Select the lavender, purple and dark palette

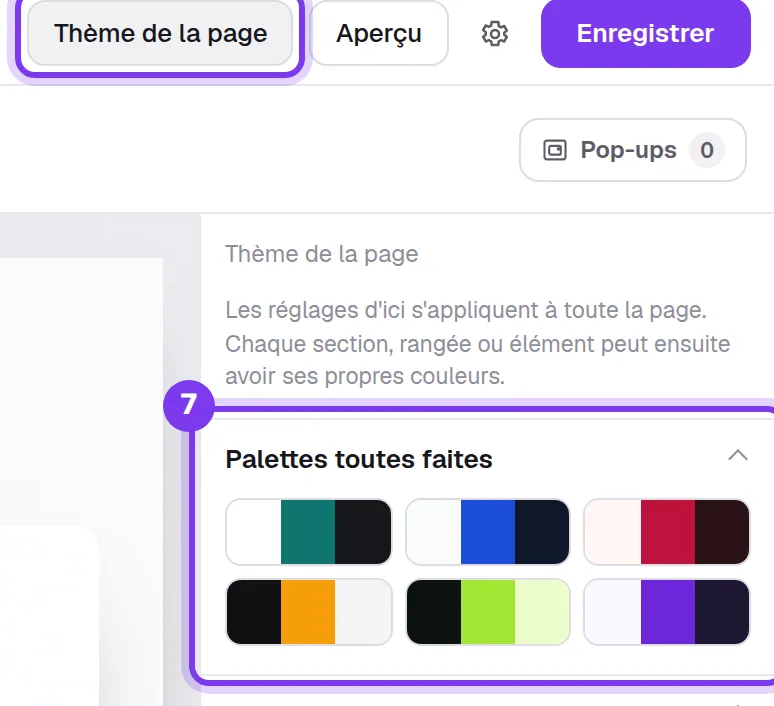click(667, 612)
